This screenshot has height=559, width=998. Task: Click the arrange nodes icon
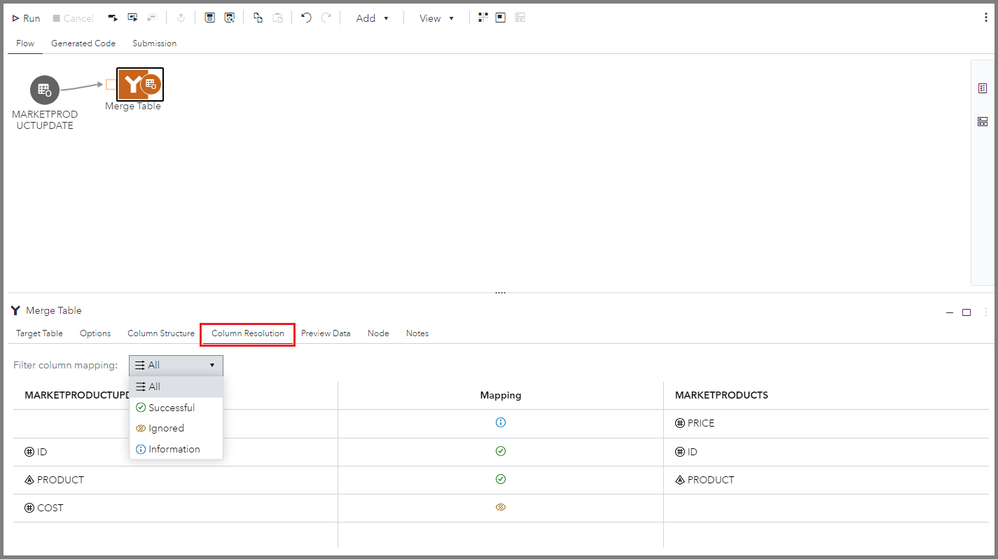(x=483, y=18)
